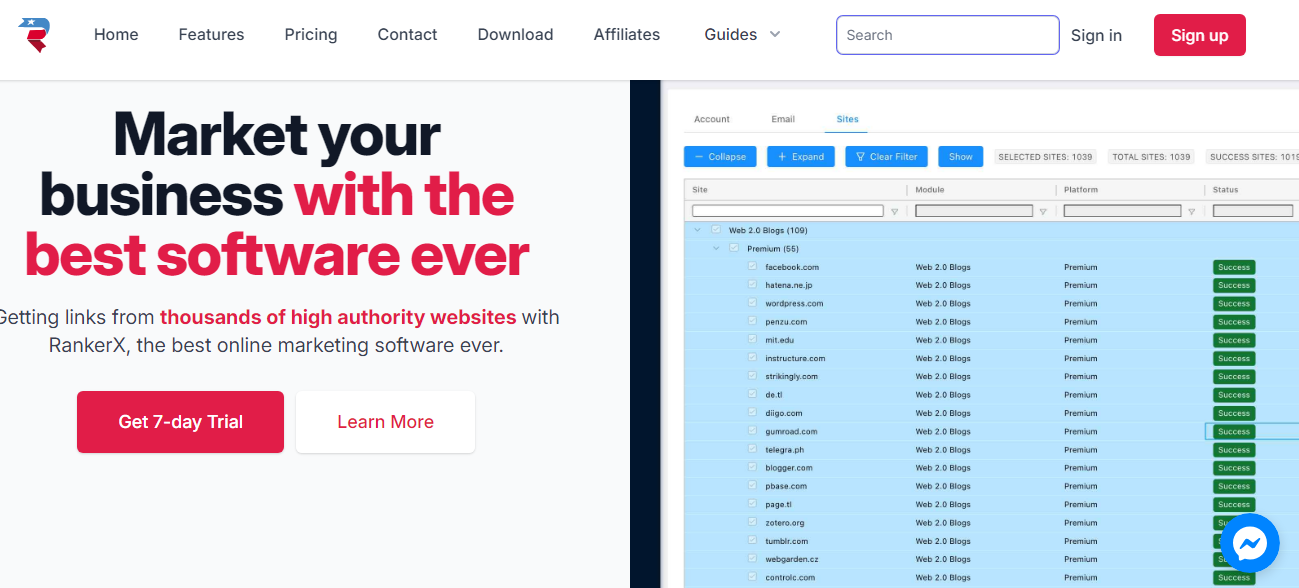Click the Platform column filter funnel icon
This screenshot has height=588, width=1299.
pos(1191,211)
